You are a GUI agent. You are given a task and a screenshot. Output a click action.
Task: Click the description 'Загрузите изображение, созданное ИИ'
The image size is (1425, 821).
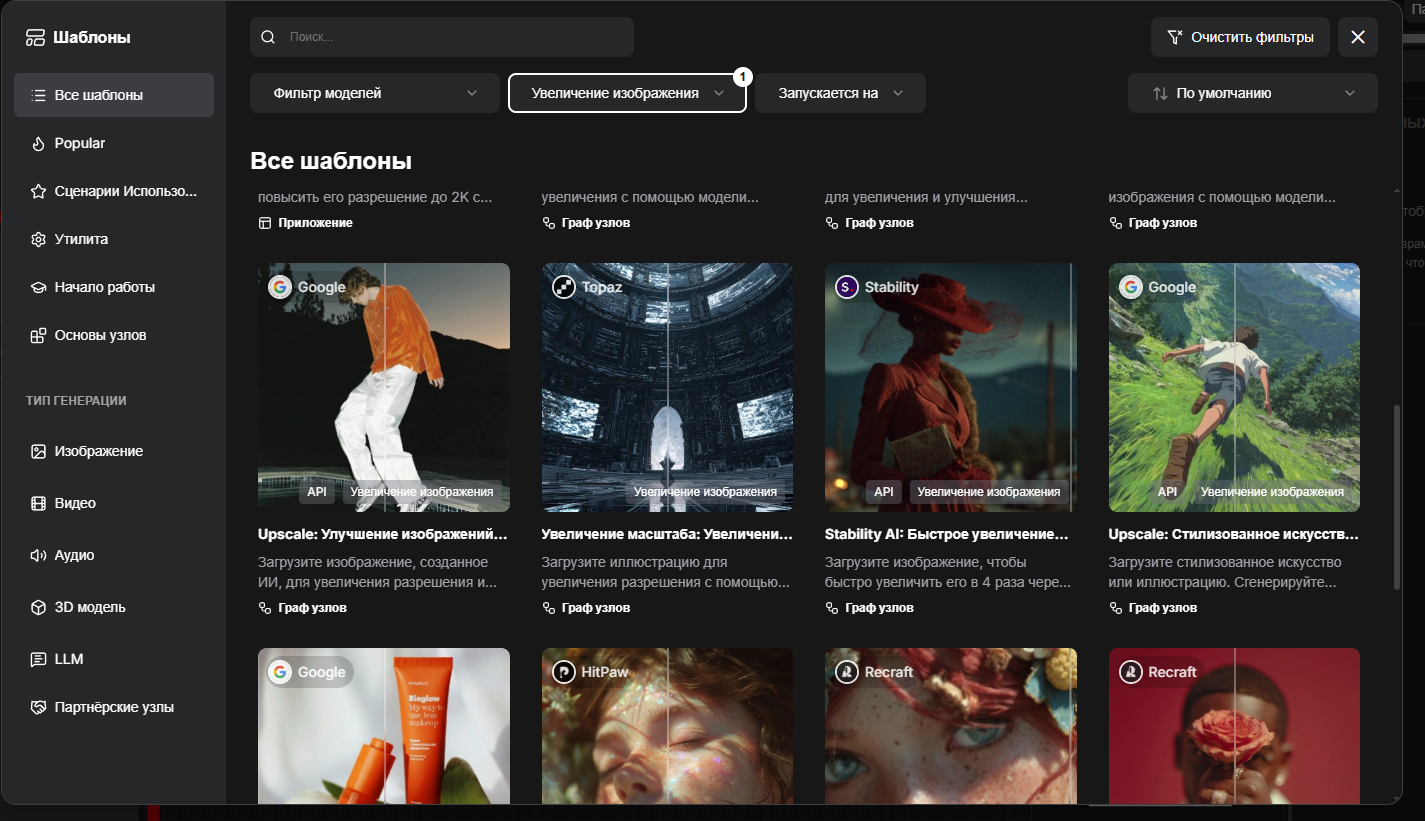378,572
